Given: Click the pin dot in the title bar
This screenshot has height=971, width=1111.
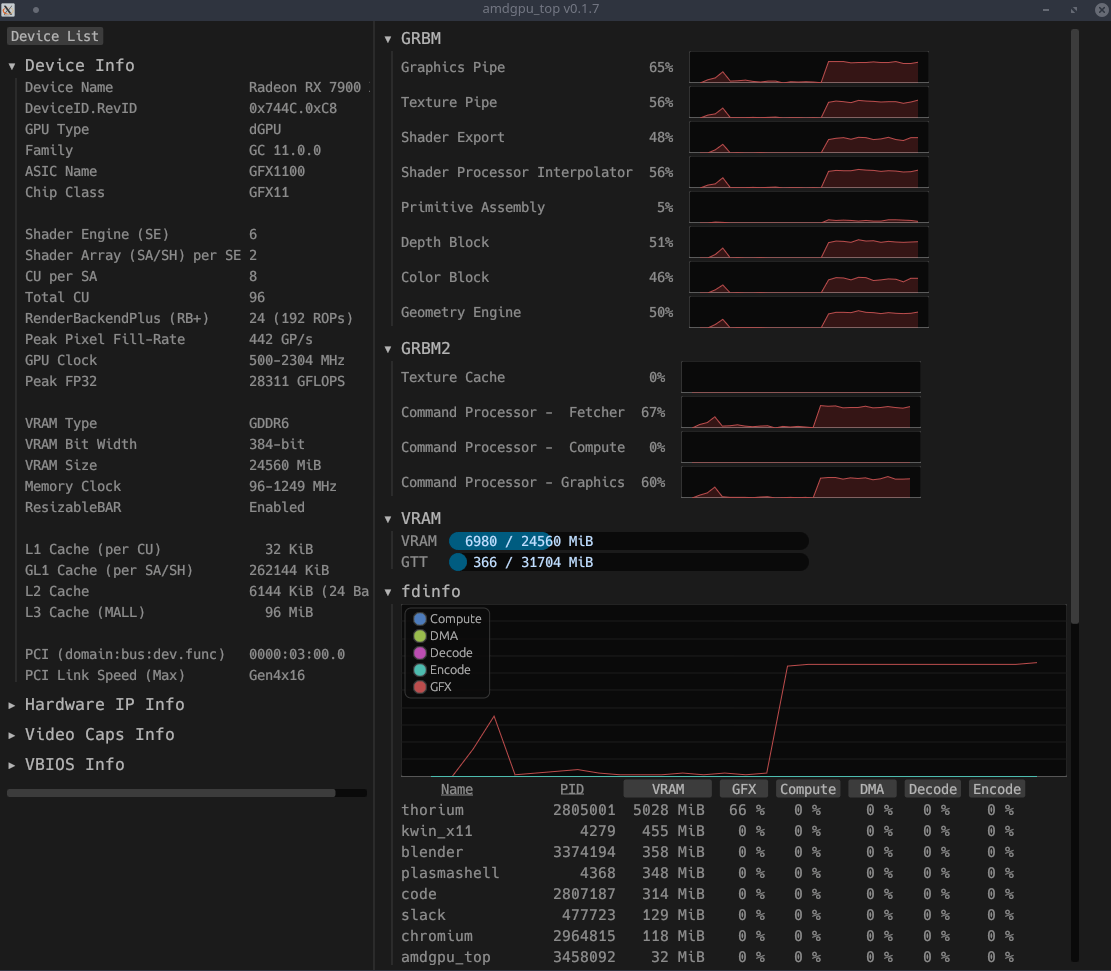Looking at the screenshot, I should point(36,9).
